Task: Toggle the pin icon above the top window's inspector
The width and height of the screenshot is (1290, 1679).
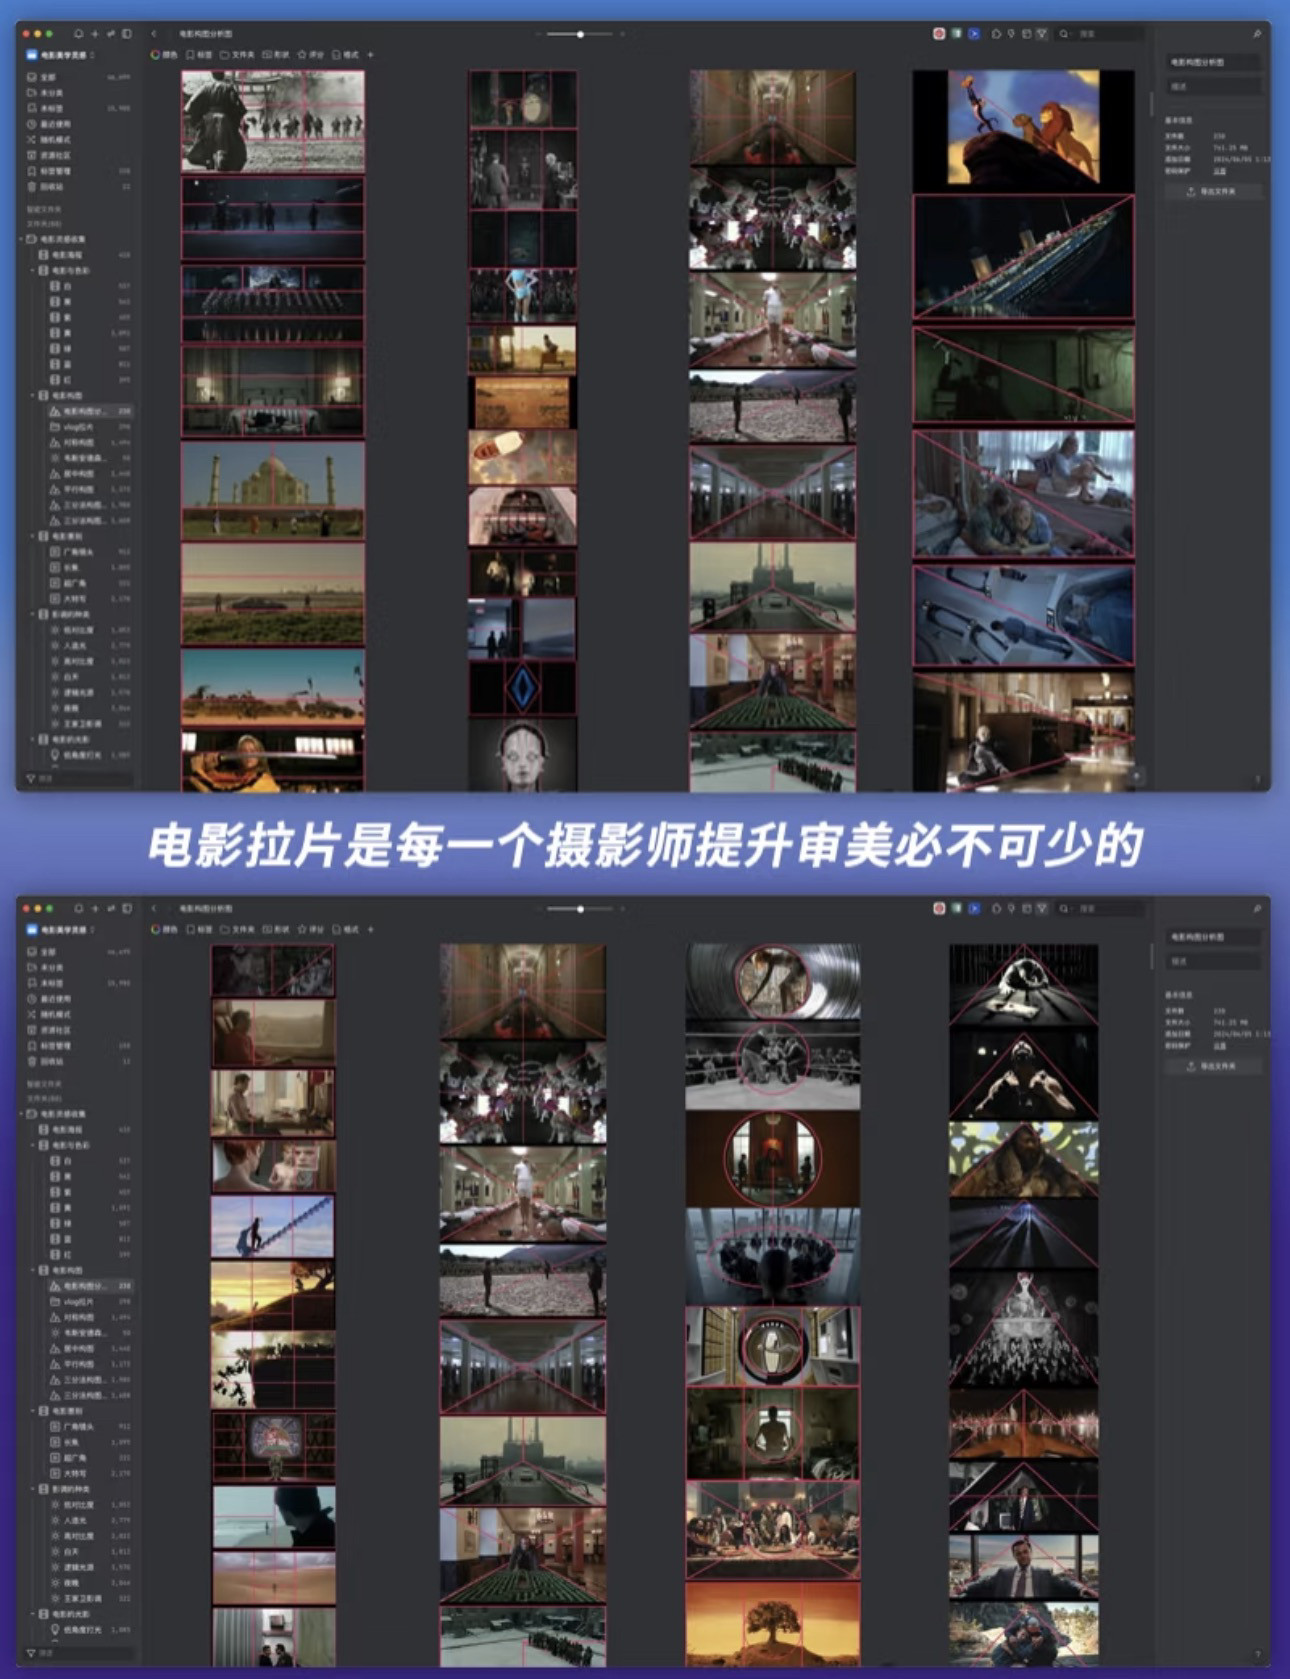Action: (1256, 34)
